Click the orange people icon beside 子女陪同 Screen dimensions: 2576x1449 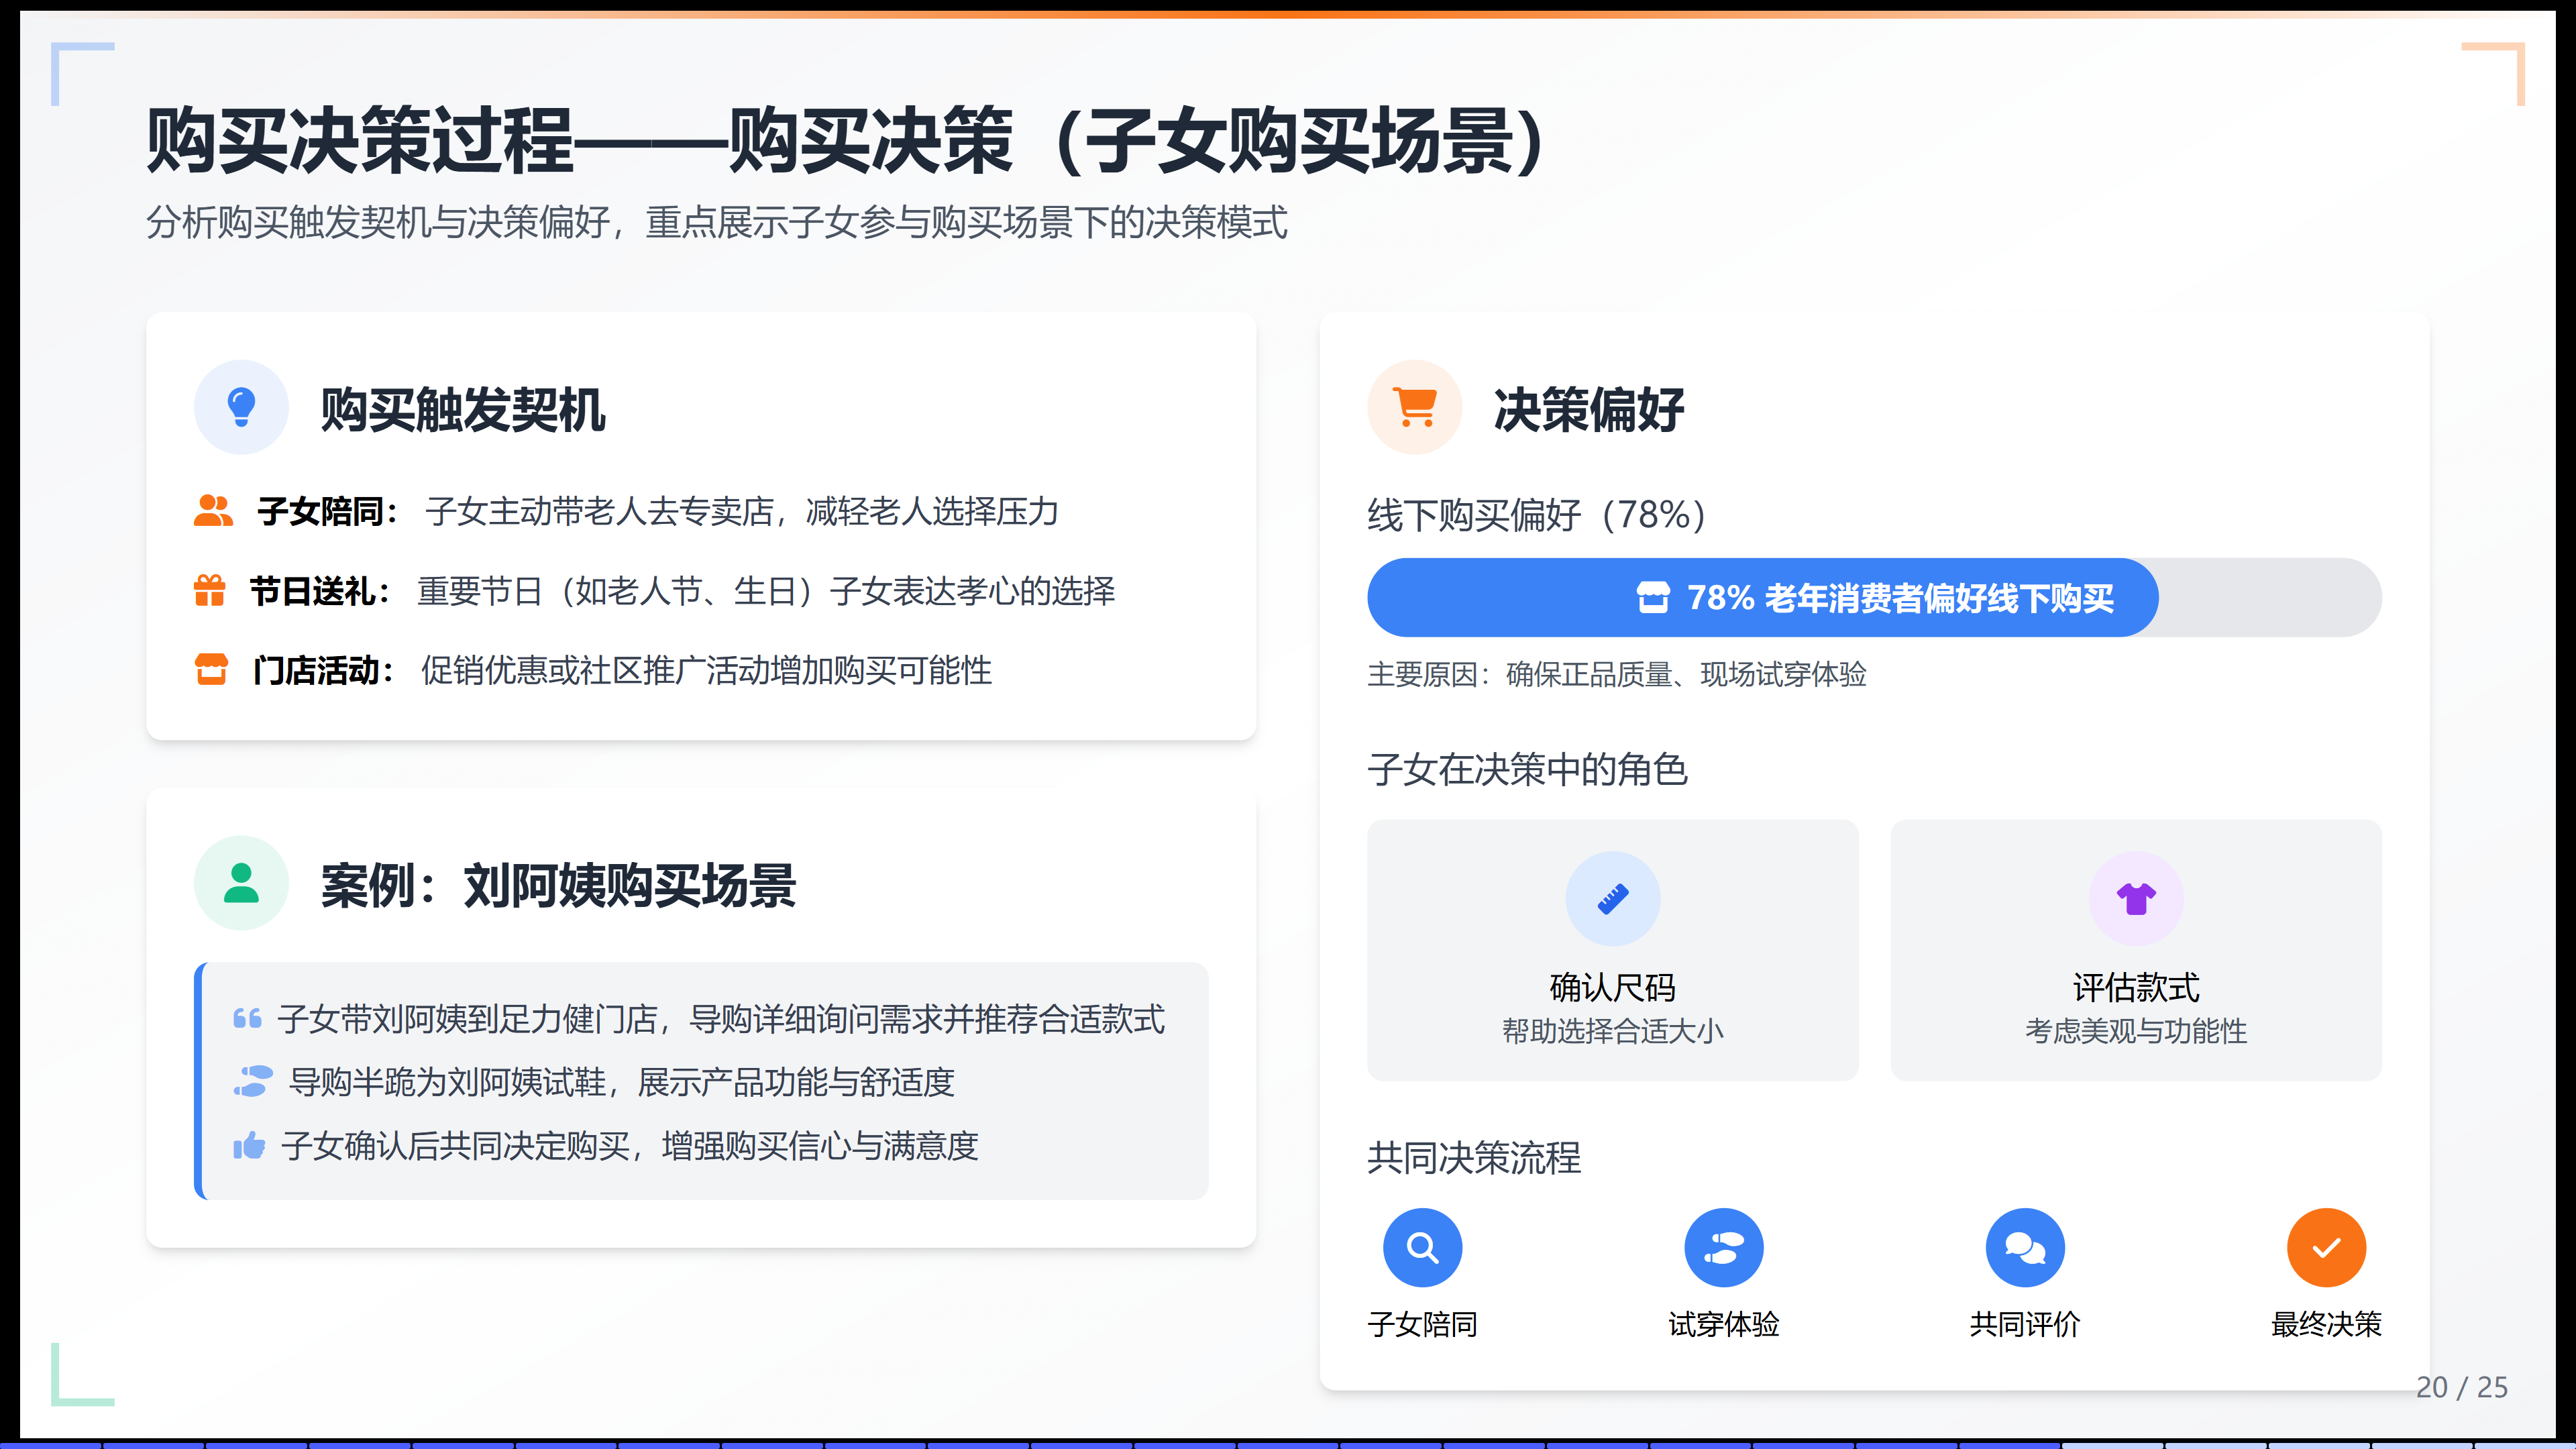pyautogui.click(x=212, y=511)
